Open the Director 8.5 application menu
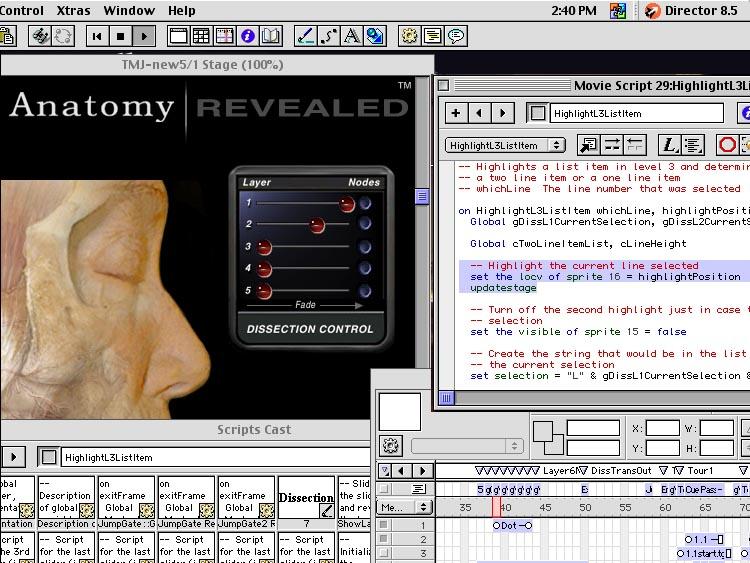This screenshot has width=750, height=563. pos(691,11)
